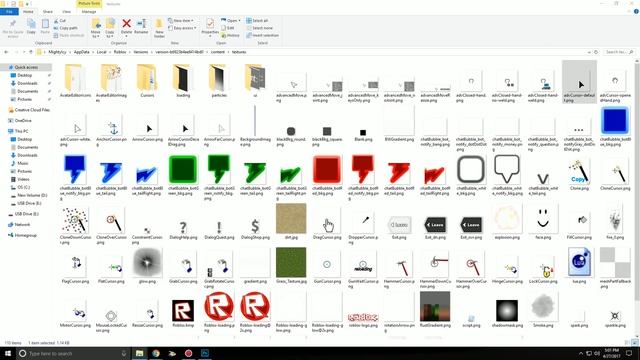Switch to the View ribbon tab
640x360 pixels.
pos(67,12)
